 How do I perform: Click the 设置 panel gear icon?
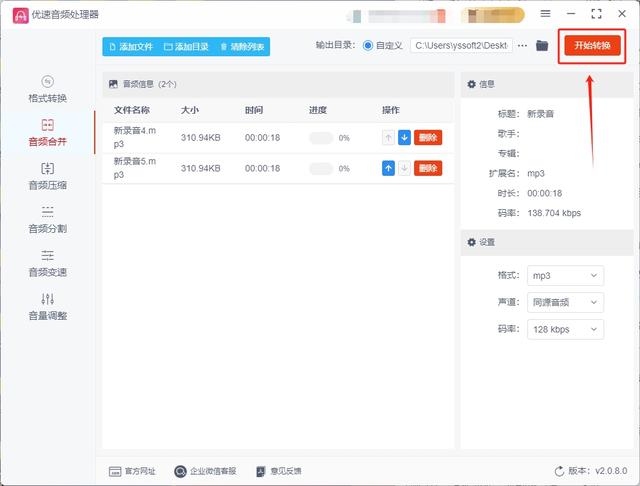click(x=471, y=242)
